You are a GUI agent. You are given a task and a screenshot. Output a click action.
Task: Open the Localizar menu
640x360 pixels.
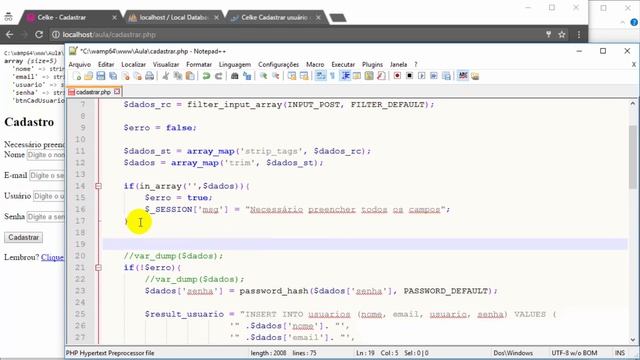(133, 64)
